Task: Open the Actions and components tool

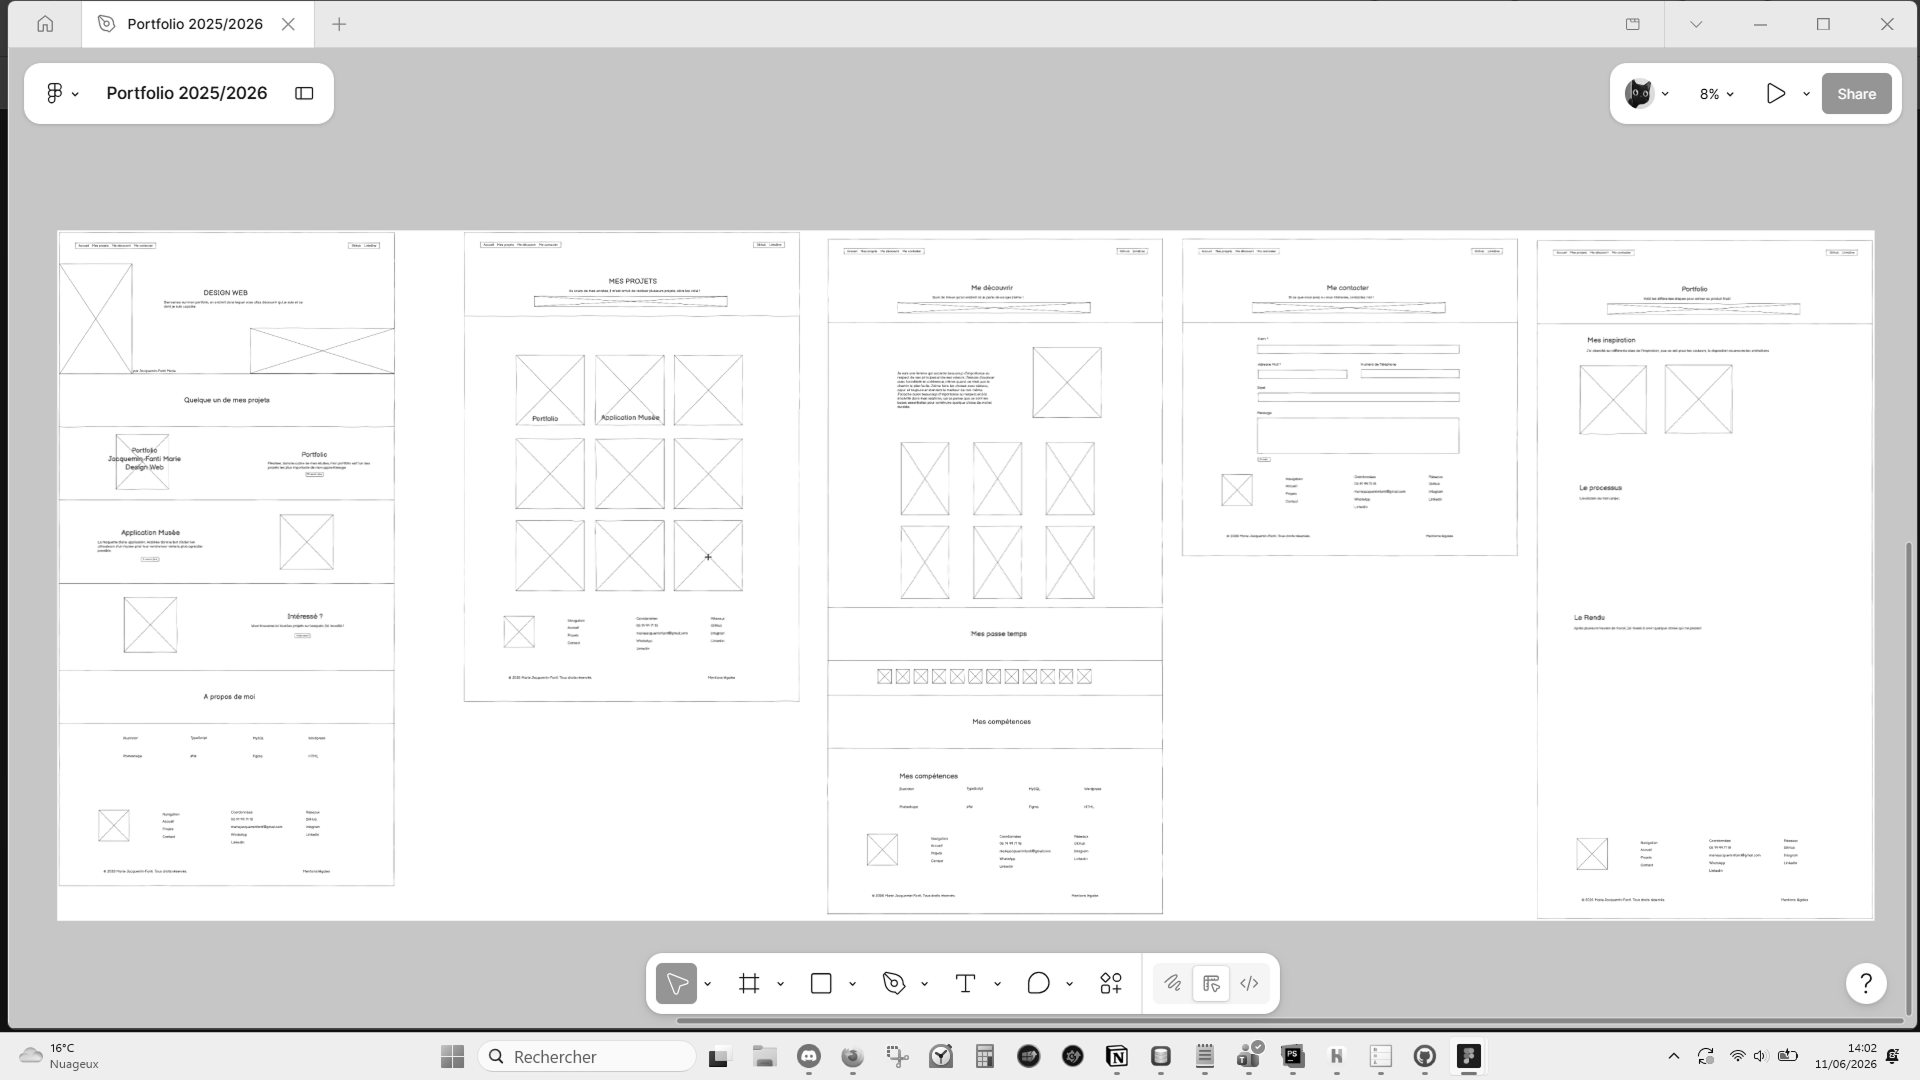Action: click(x=1111, y=984)
